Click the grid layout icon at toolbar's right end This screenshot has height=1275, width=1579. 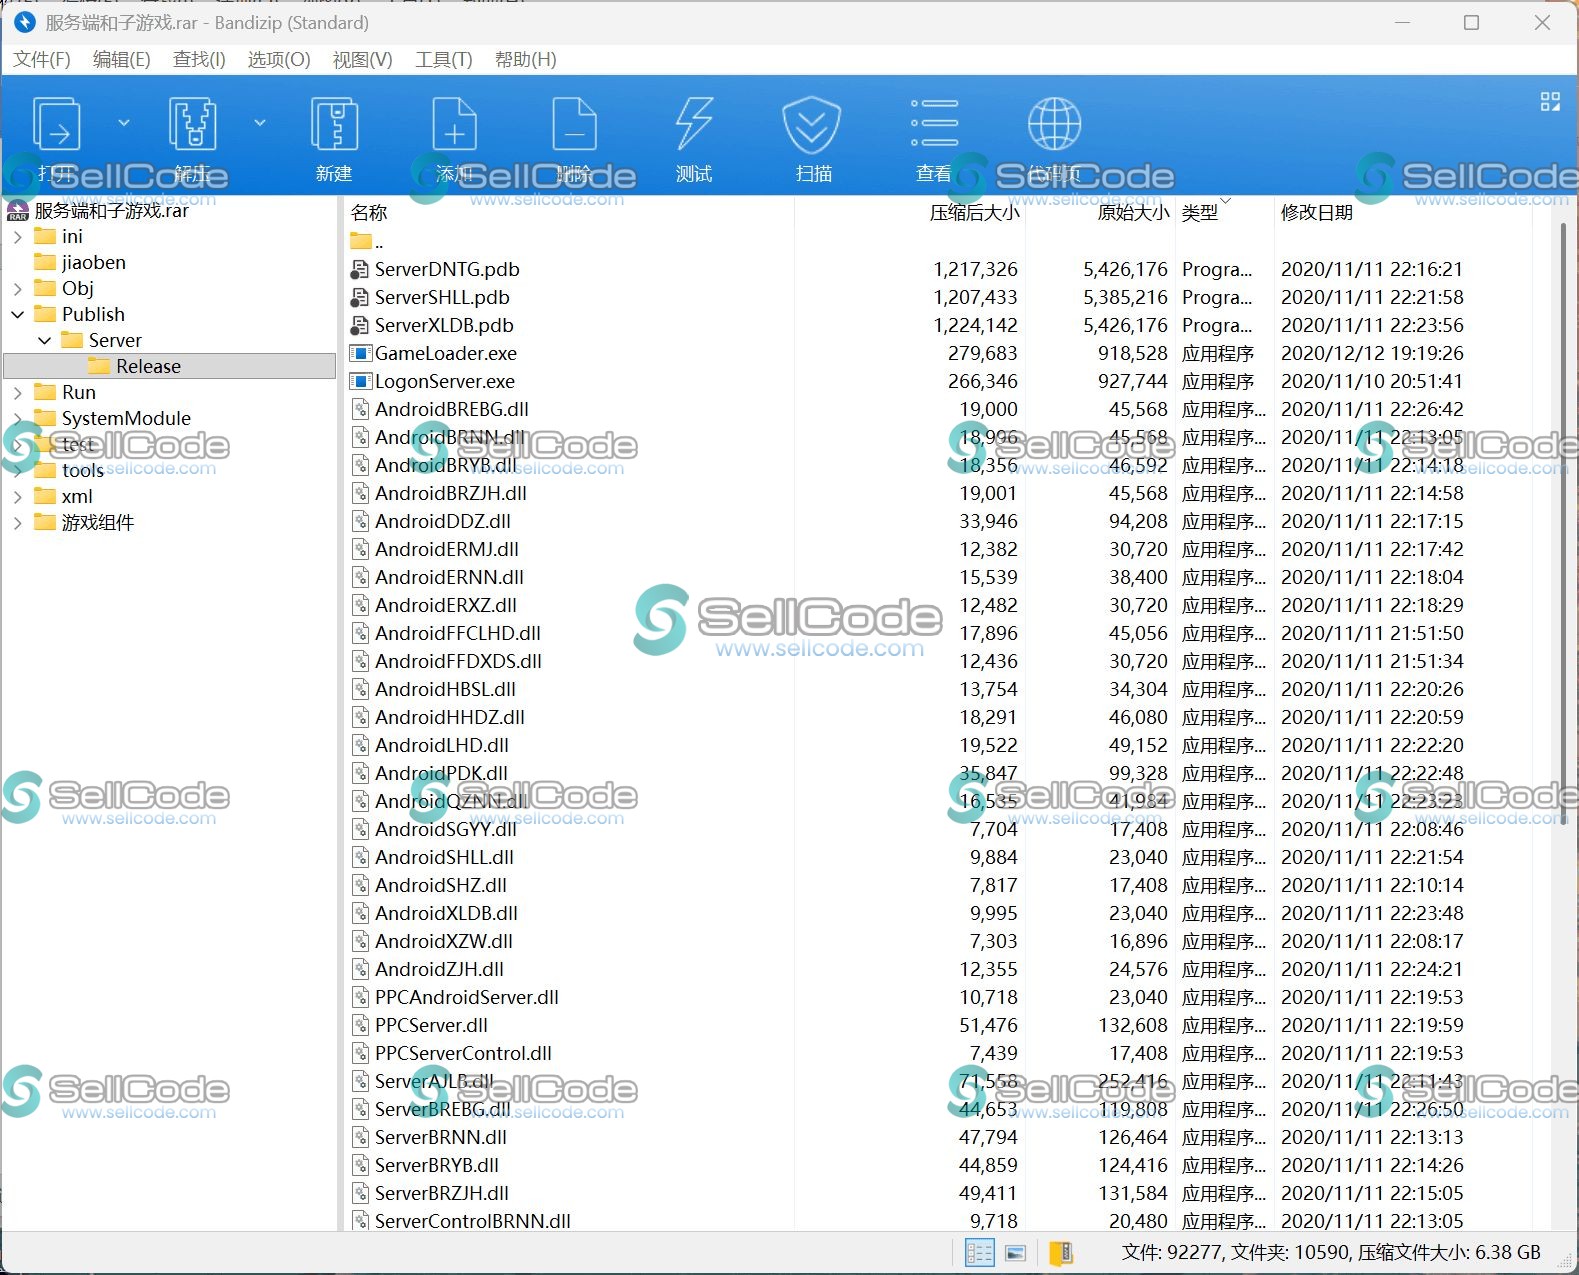pyautogui.click(x=1550, y=102)
